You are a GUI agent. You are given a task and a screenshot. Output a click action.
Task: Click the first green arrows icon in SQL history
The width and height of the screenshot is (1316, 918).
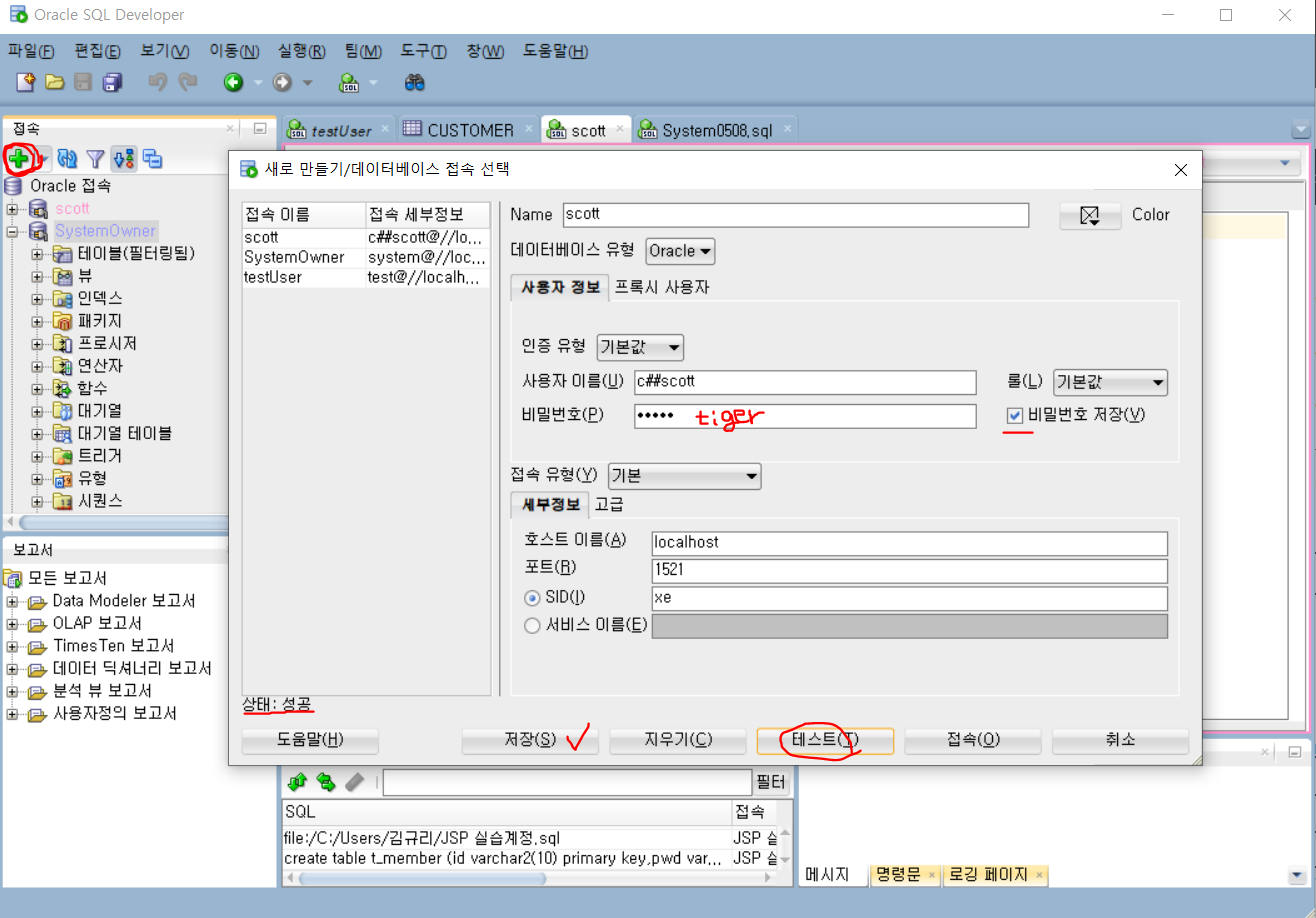[x=297, y=781]
